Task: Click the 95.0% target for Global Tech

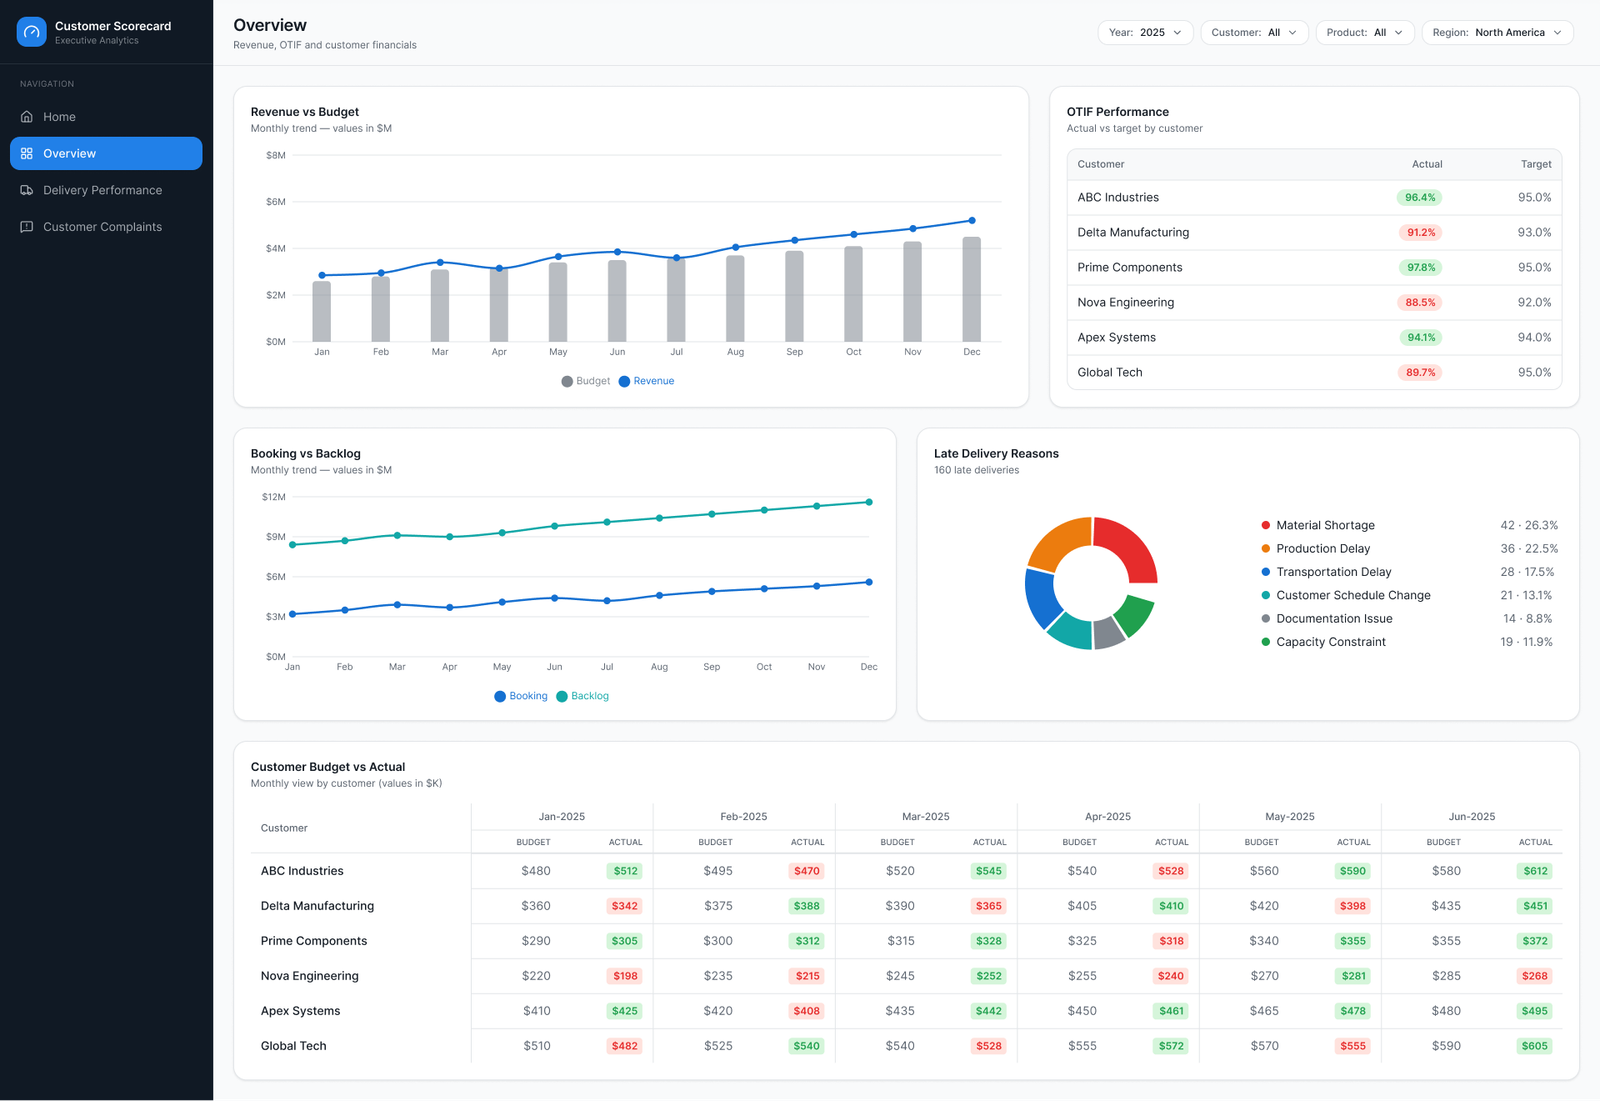Action: click(1535, 373)
